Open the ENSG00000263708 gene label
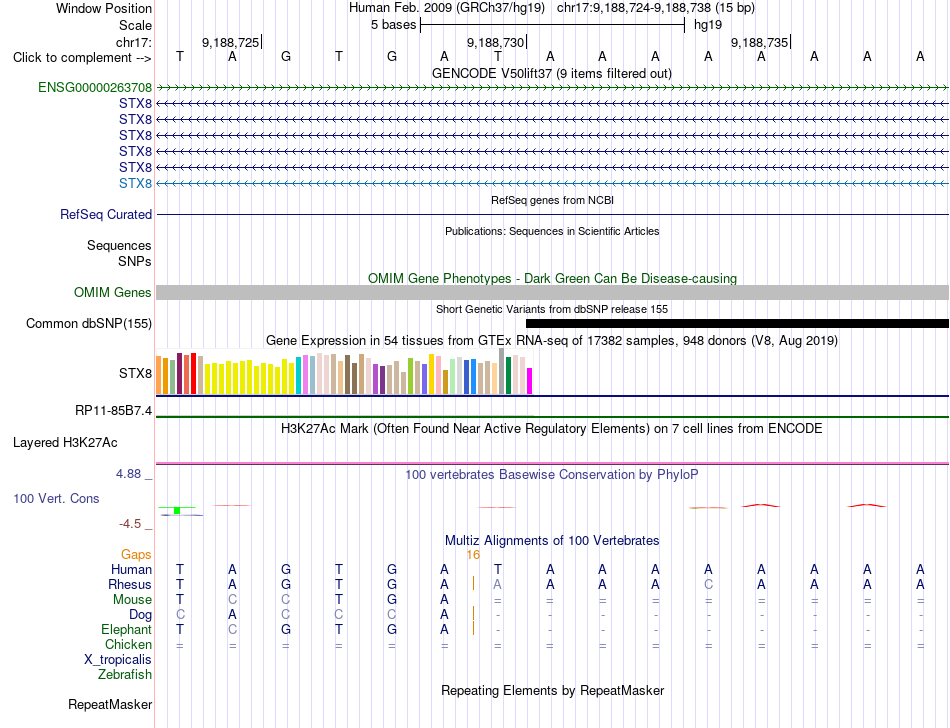 95,87
